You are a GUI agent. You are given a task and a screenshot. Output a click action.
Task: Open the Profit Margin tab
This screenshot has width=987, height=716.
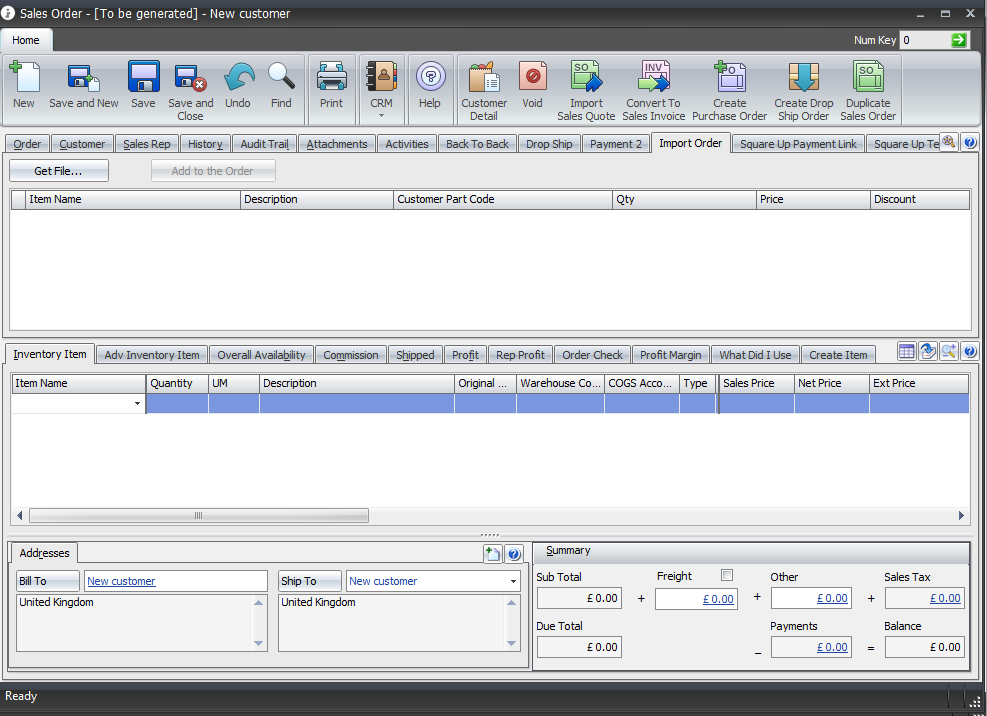[x=670, y=355]
